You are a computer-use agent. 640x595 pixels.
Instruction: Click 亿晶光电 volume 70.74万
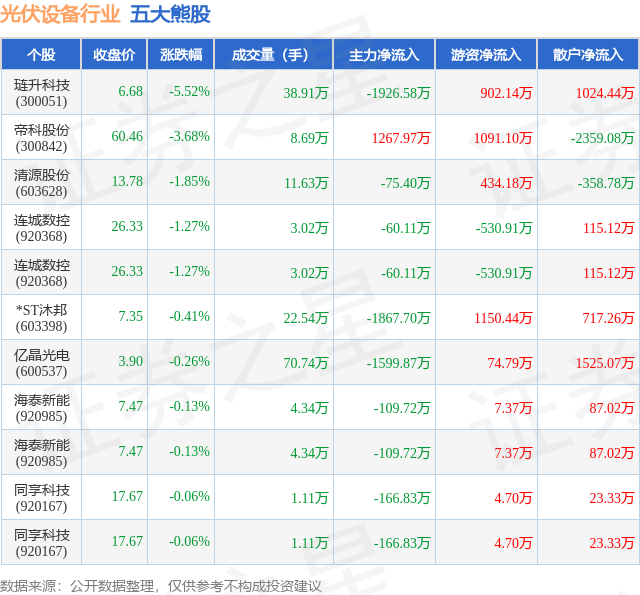pos(306,362)
